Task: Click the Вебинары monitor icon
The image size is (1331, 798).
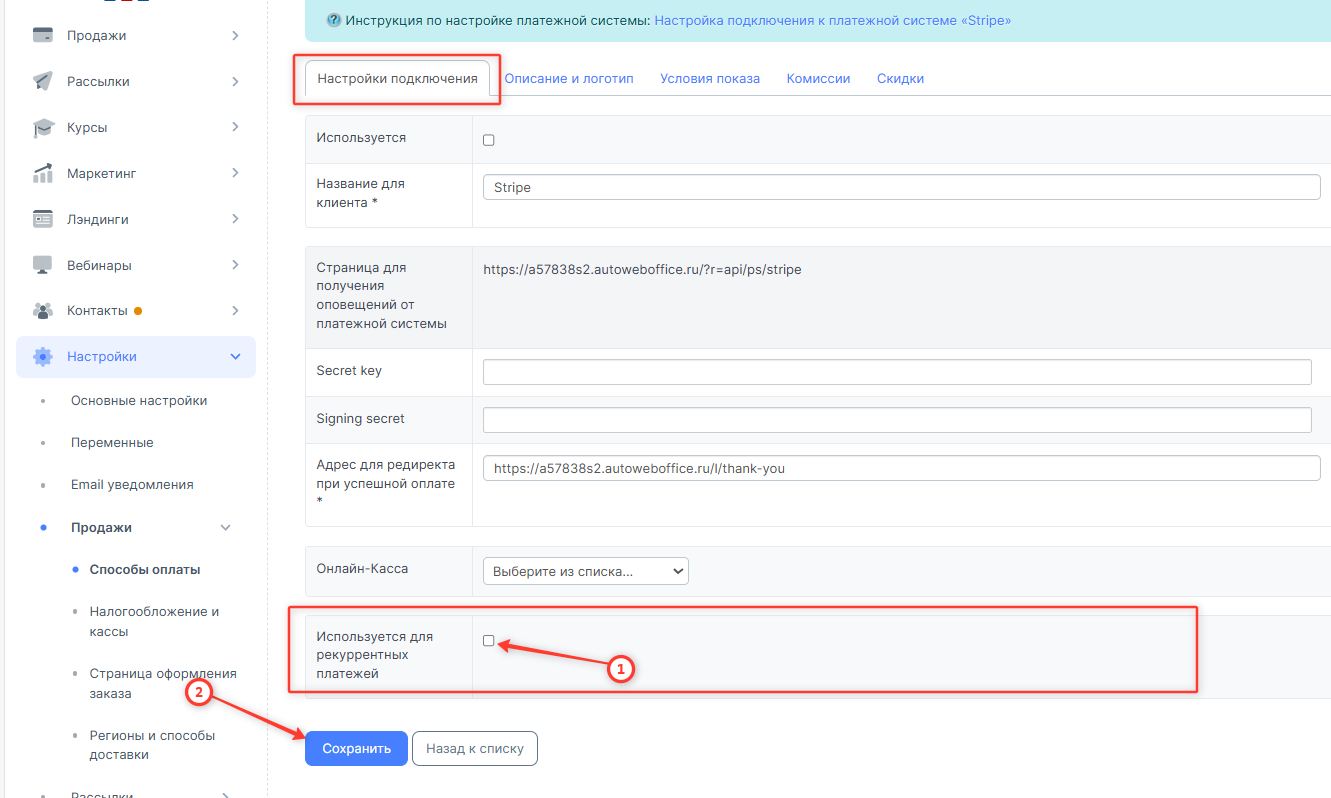Action: point(43,265)
